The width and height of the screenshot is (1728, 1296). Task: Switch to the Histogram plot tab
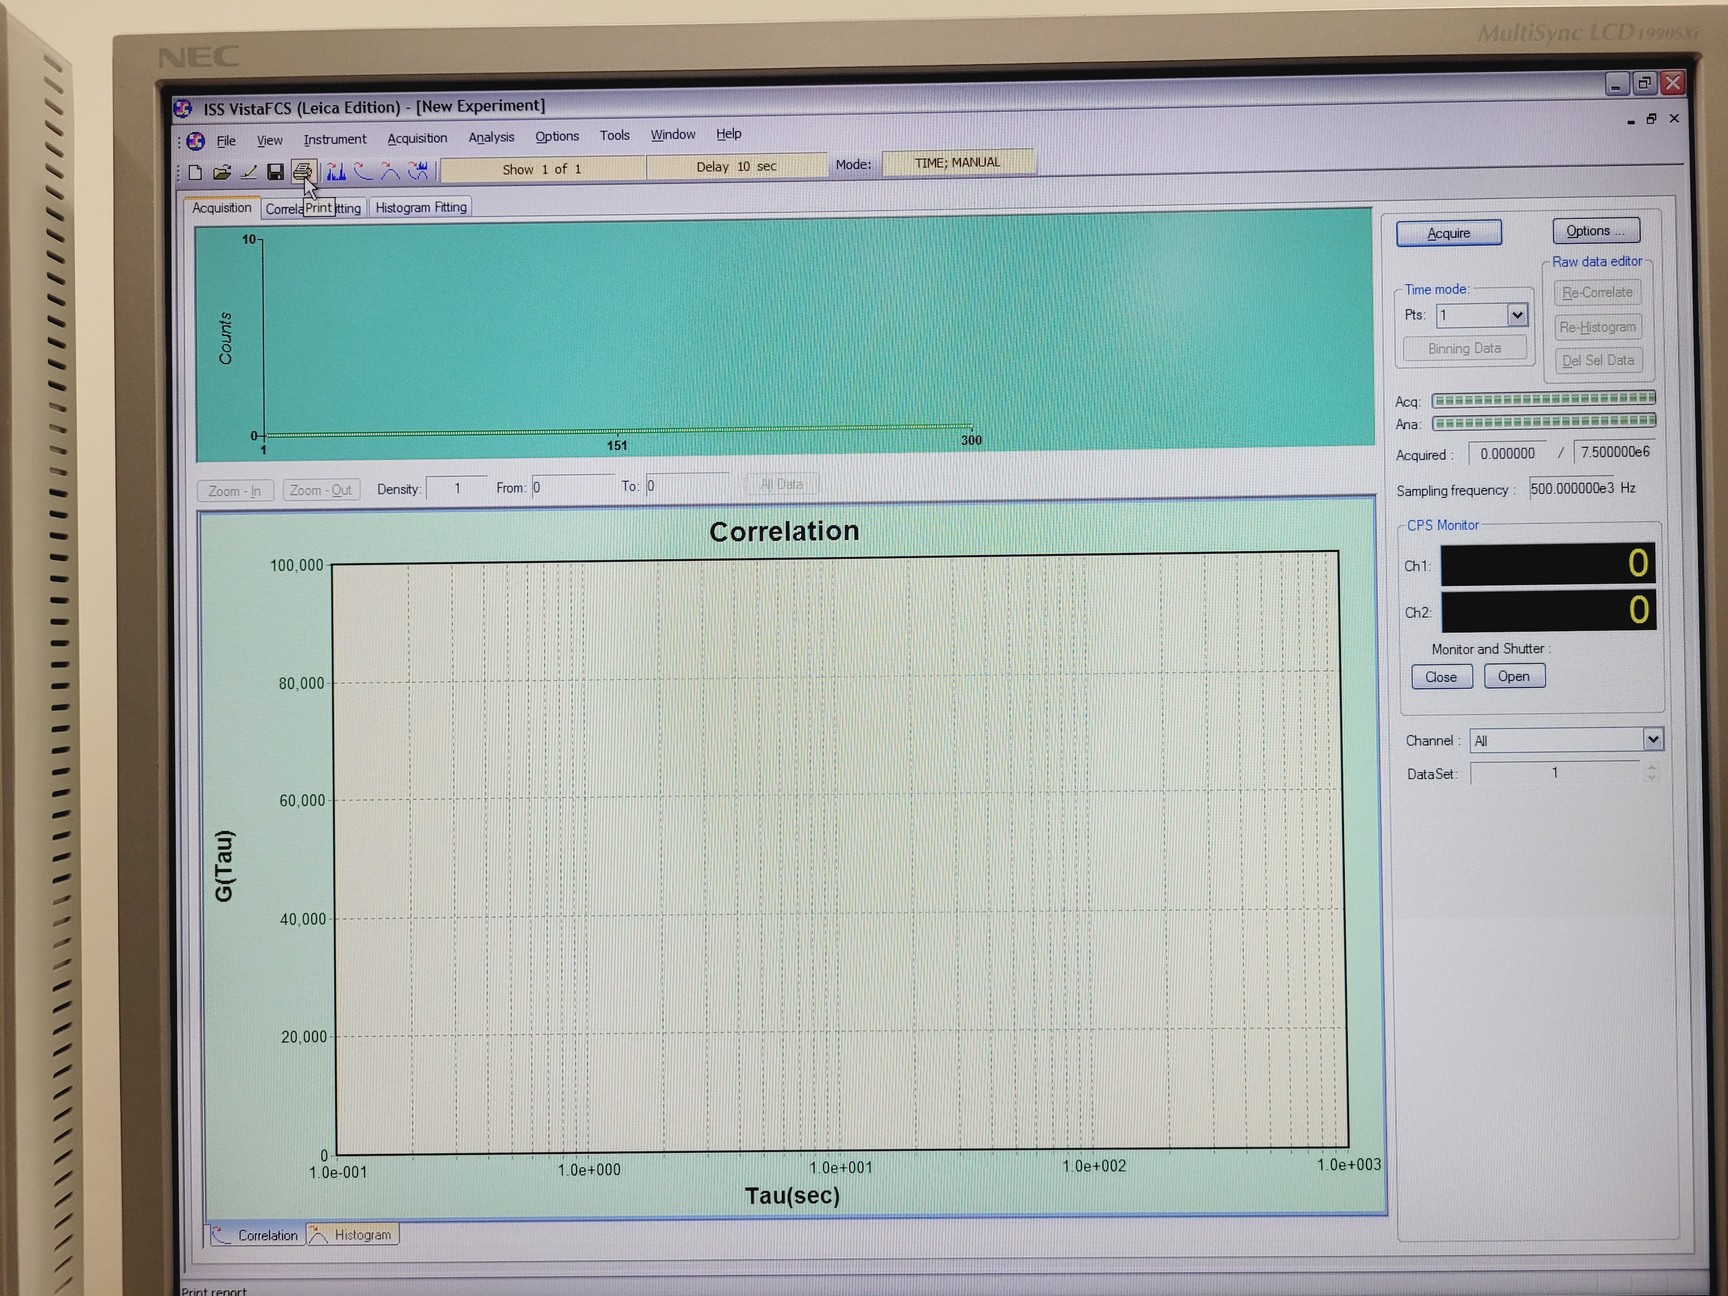(353, 1235)
